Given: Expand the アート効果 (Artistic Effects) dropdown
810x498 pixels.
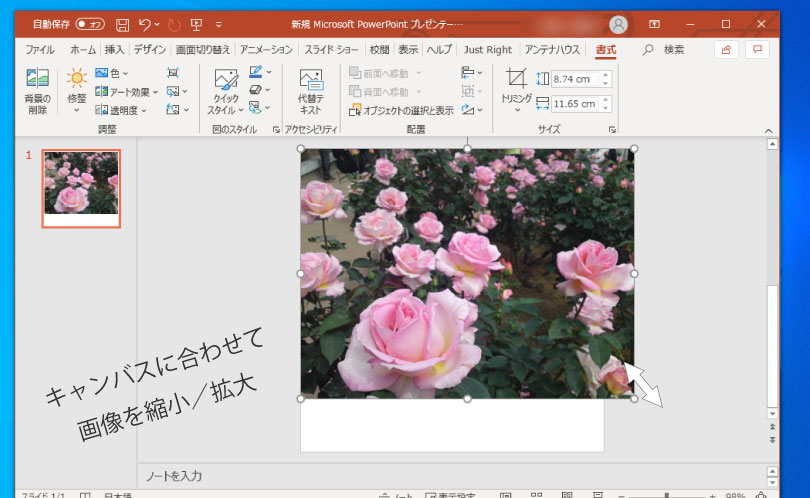Looking at the screenshot, I should [x=127, y=92].
